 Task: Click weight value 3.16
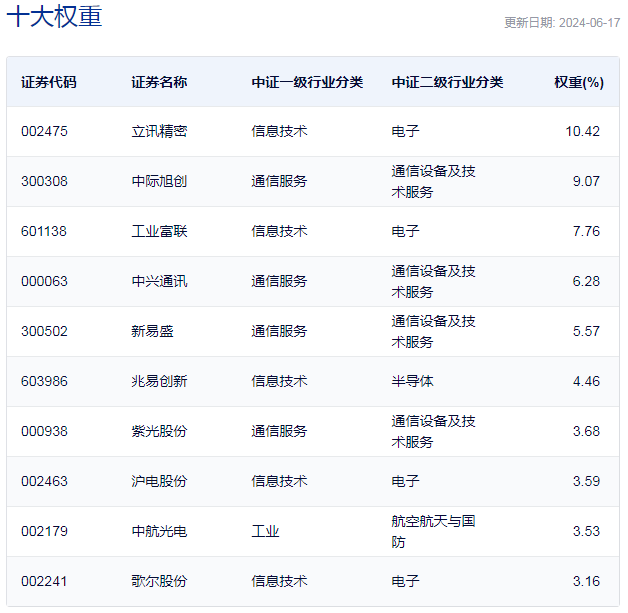[x=586, y=582]
